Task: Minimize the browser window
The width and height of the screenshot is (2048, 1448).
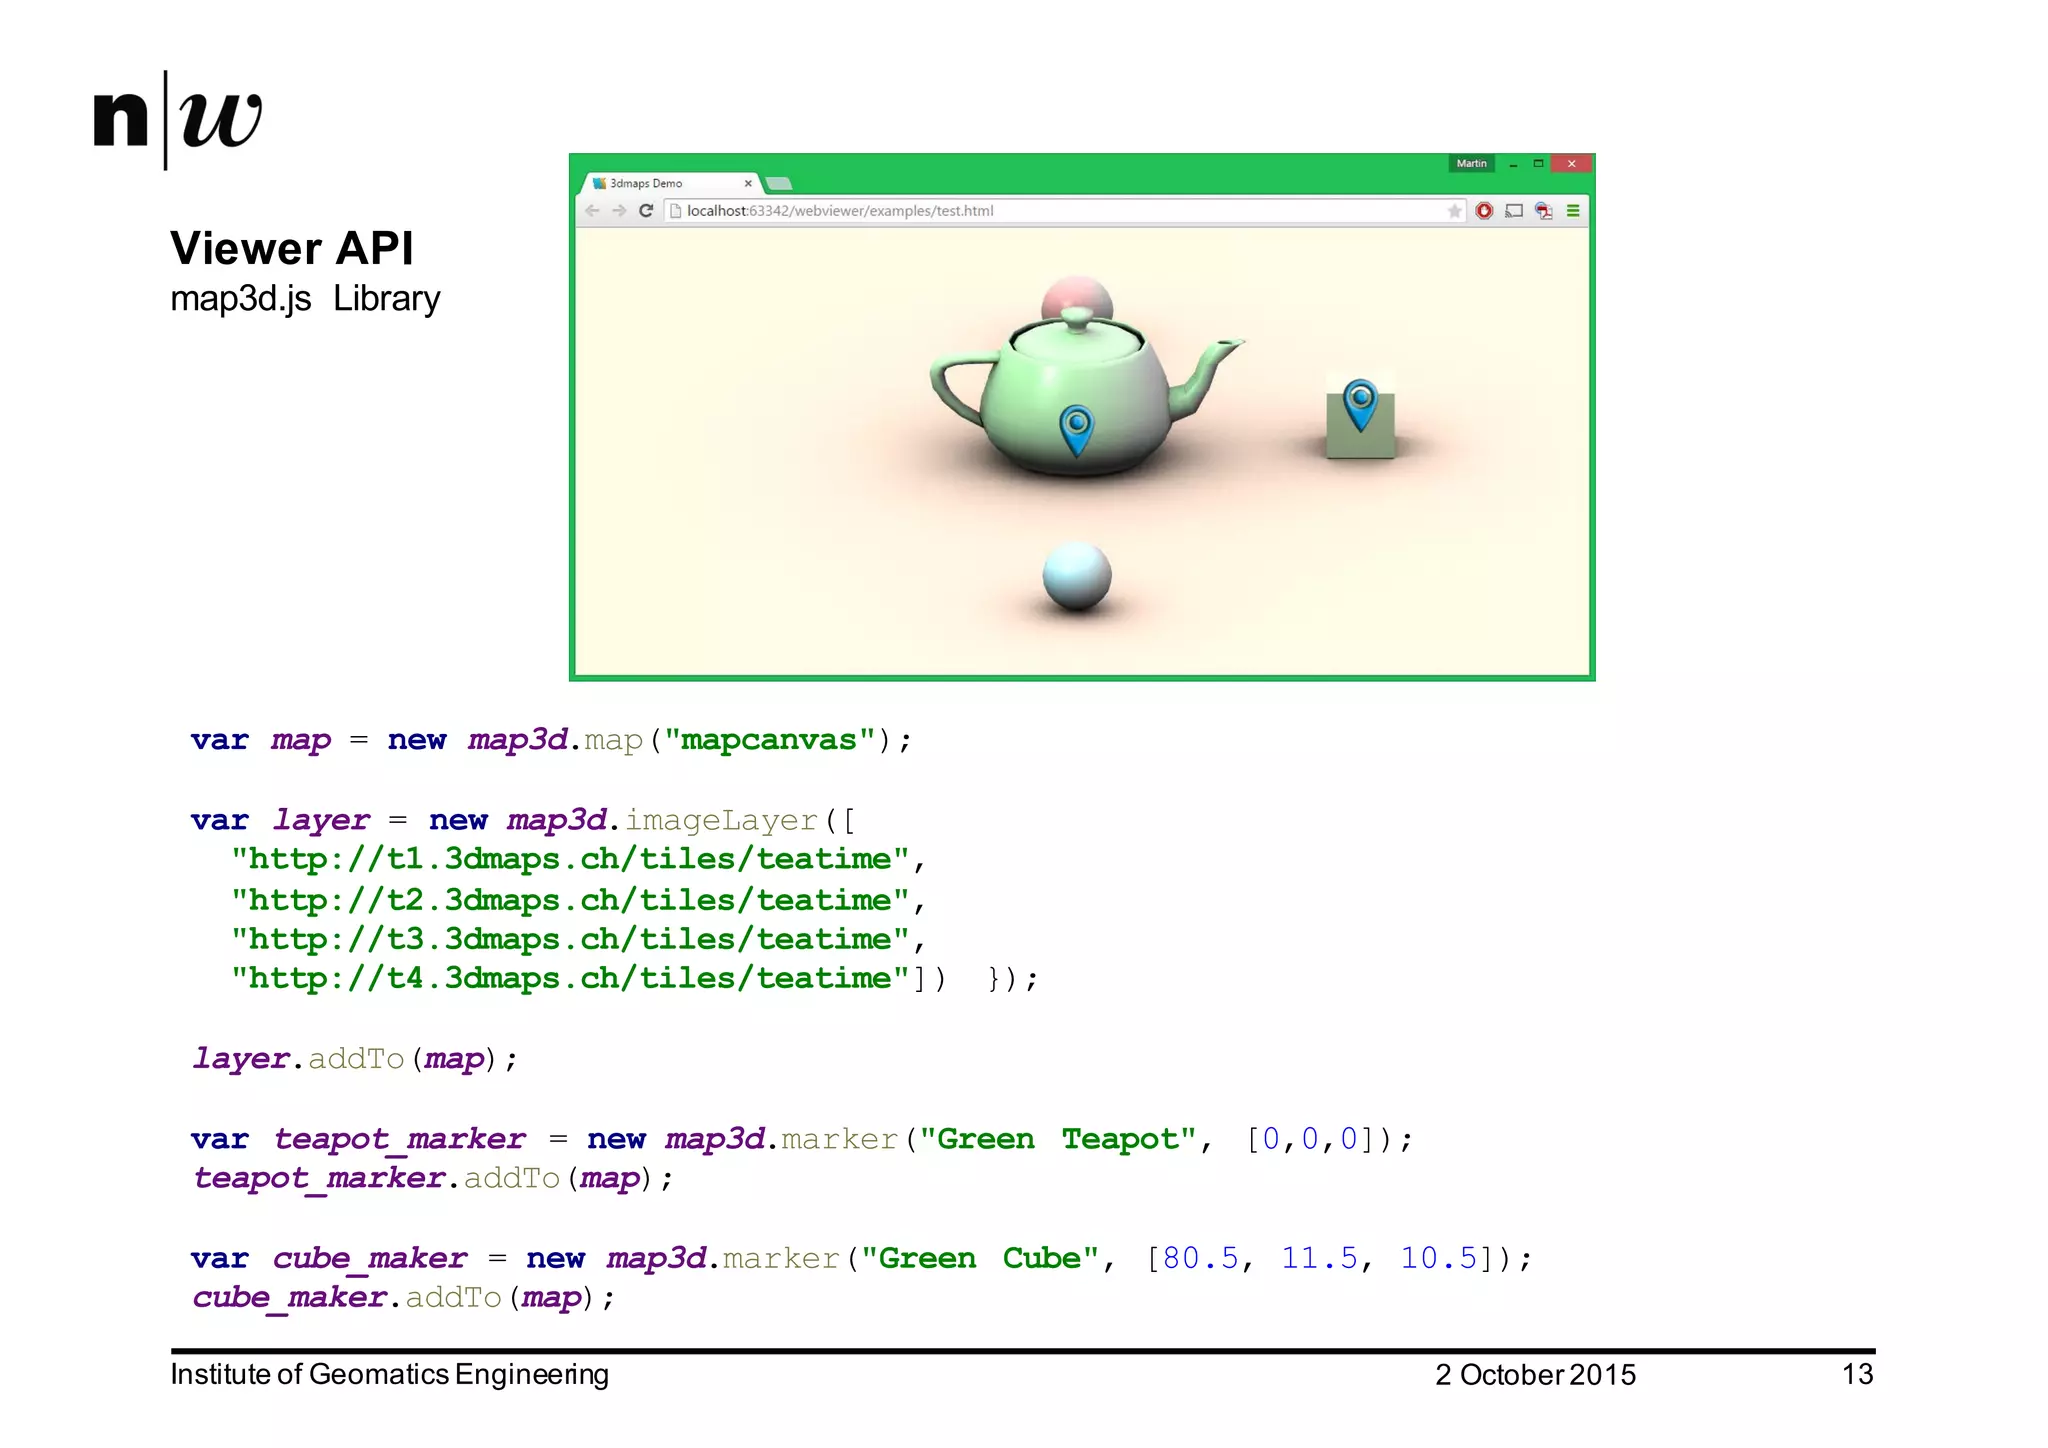Action: [1513, 164]
